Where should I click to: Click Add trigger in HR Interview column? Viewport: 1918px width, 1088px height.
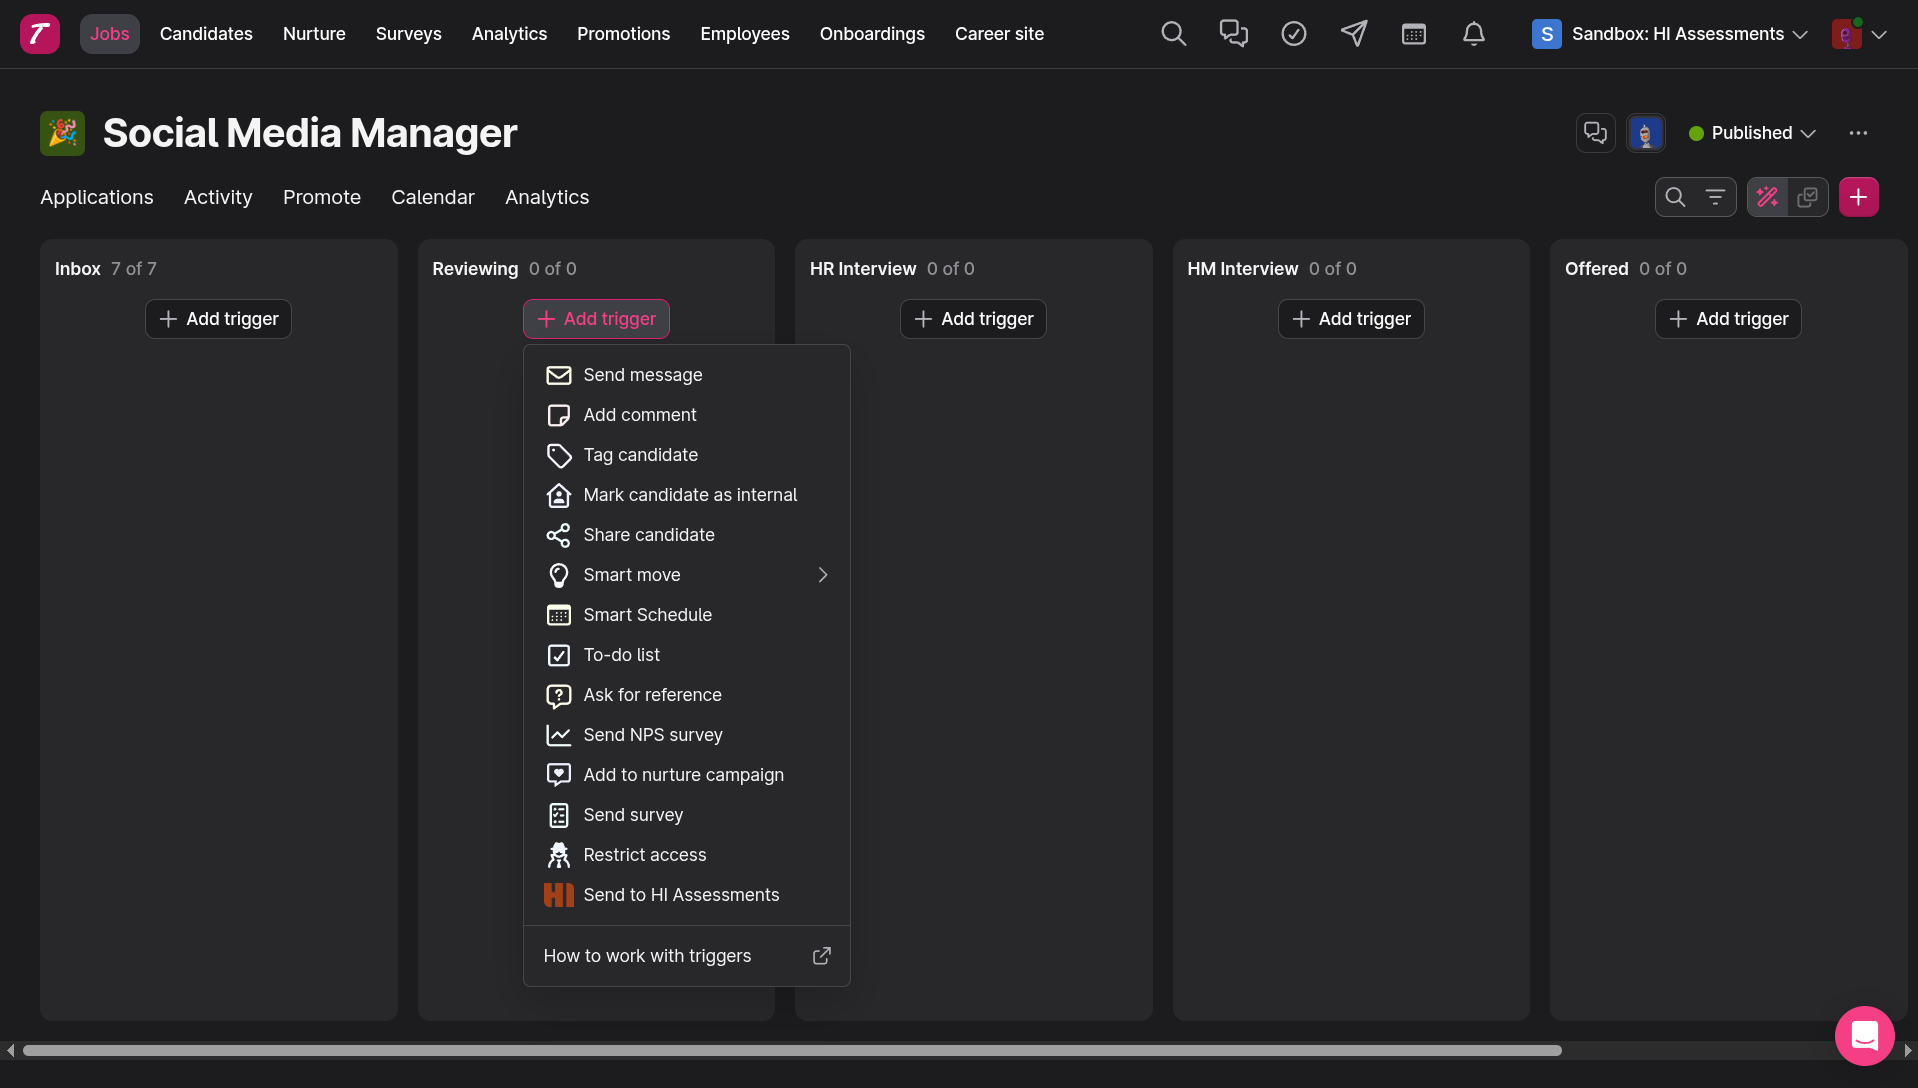point(973,319)
